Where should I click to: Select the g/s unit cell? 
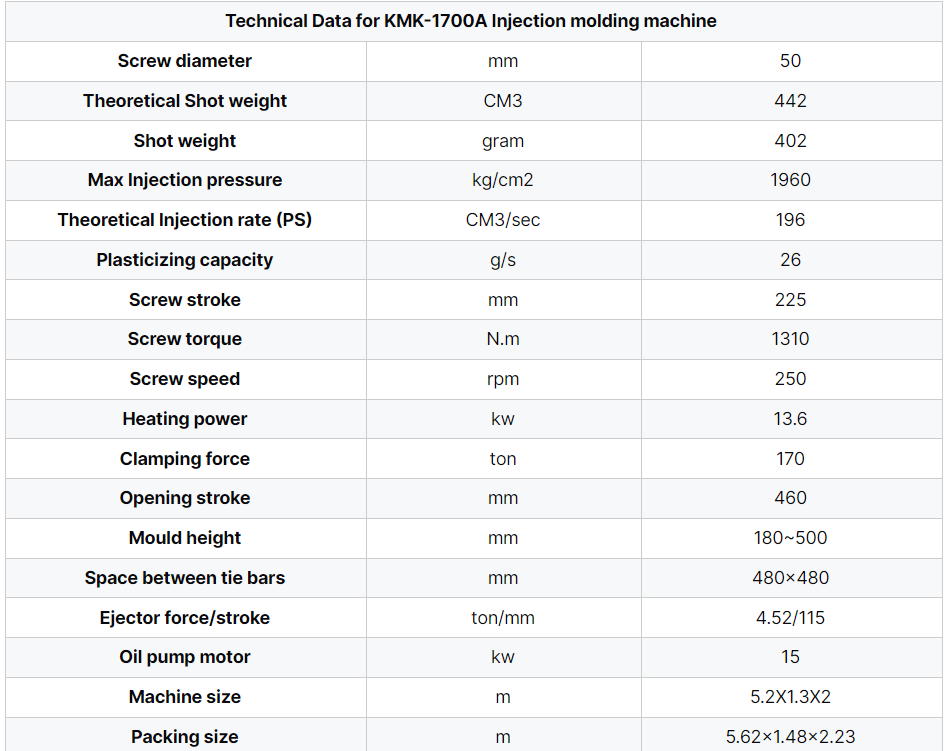pyautogui.click(x=503, y=260)
